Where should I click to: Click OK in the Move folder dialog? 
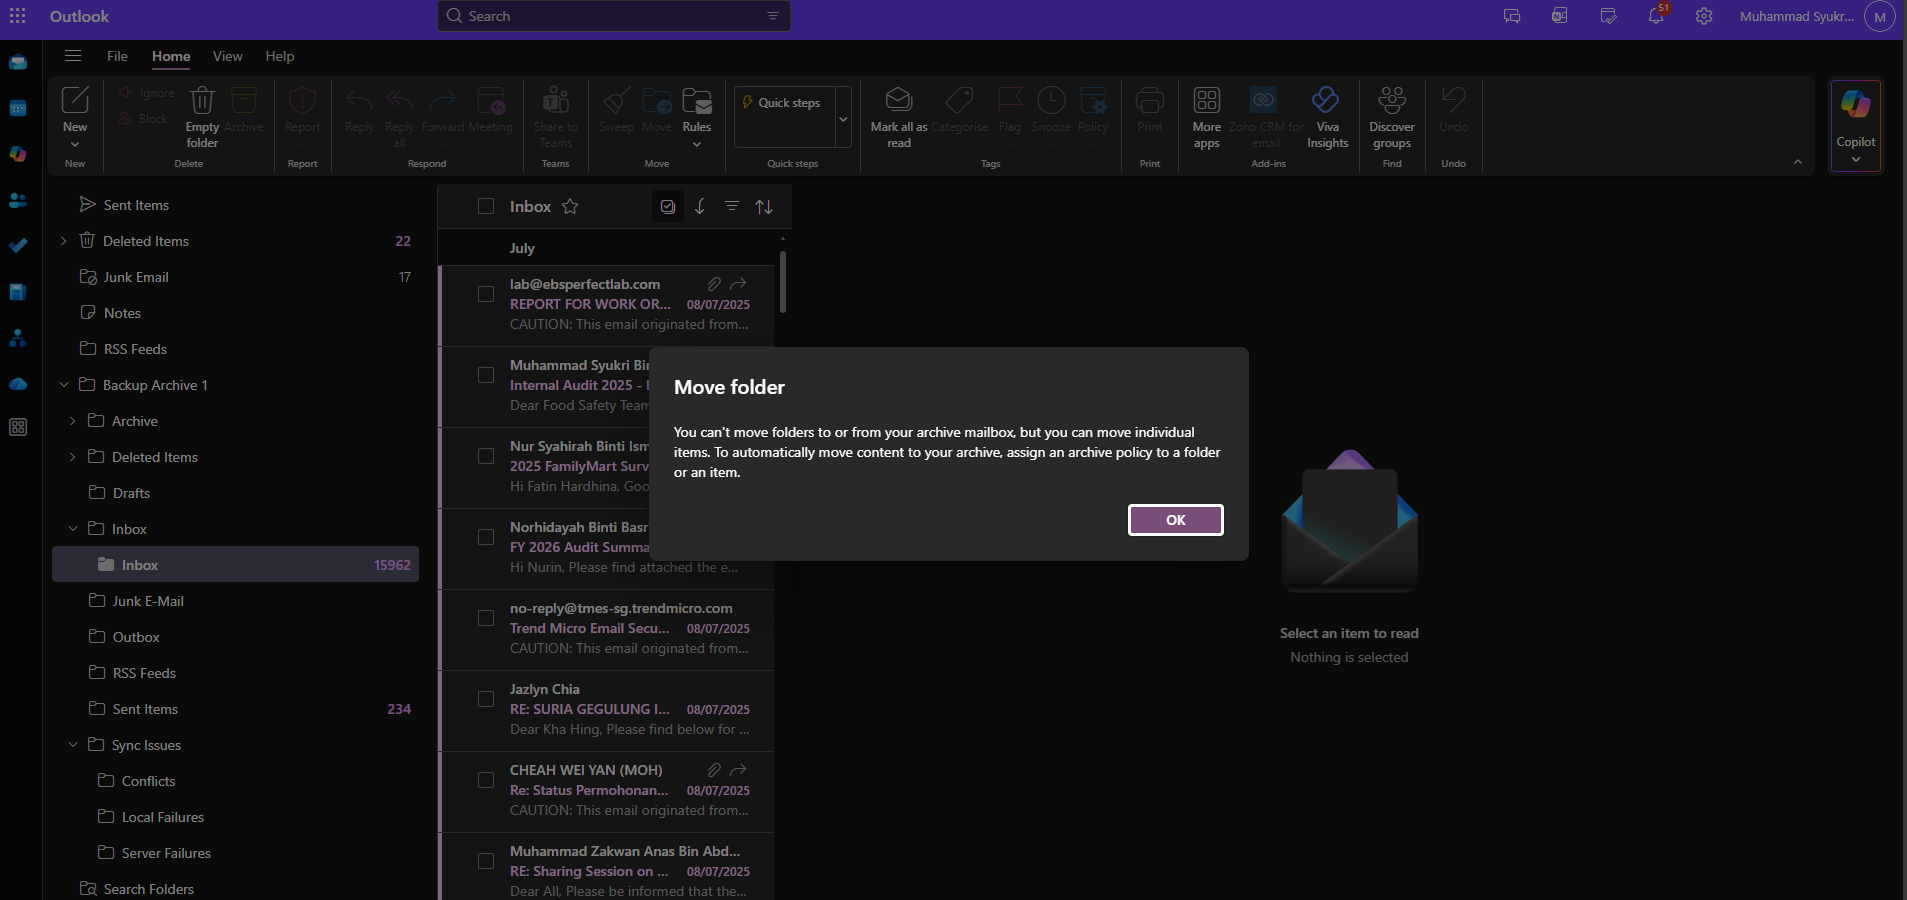click(1175, 520)
